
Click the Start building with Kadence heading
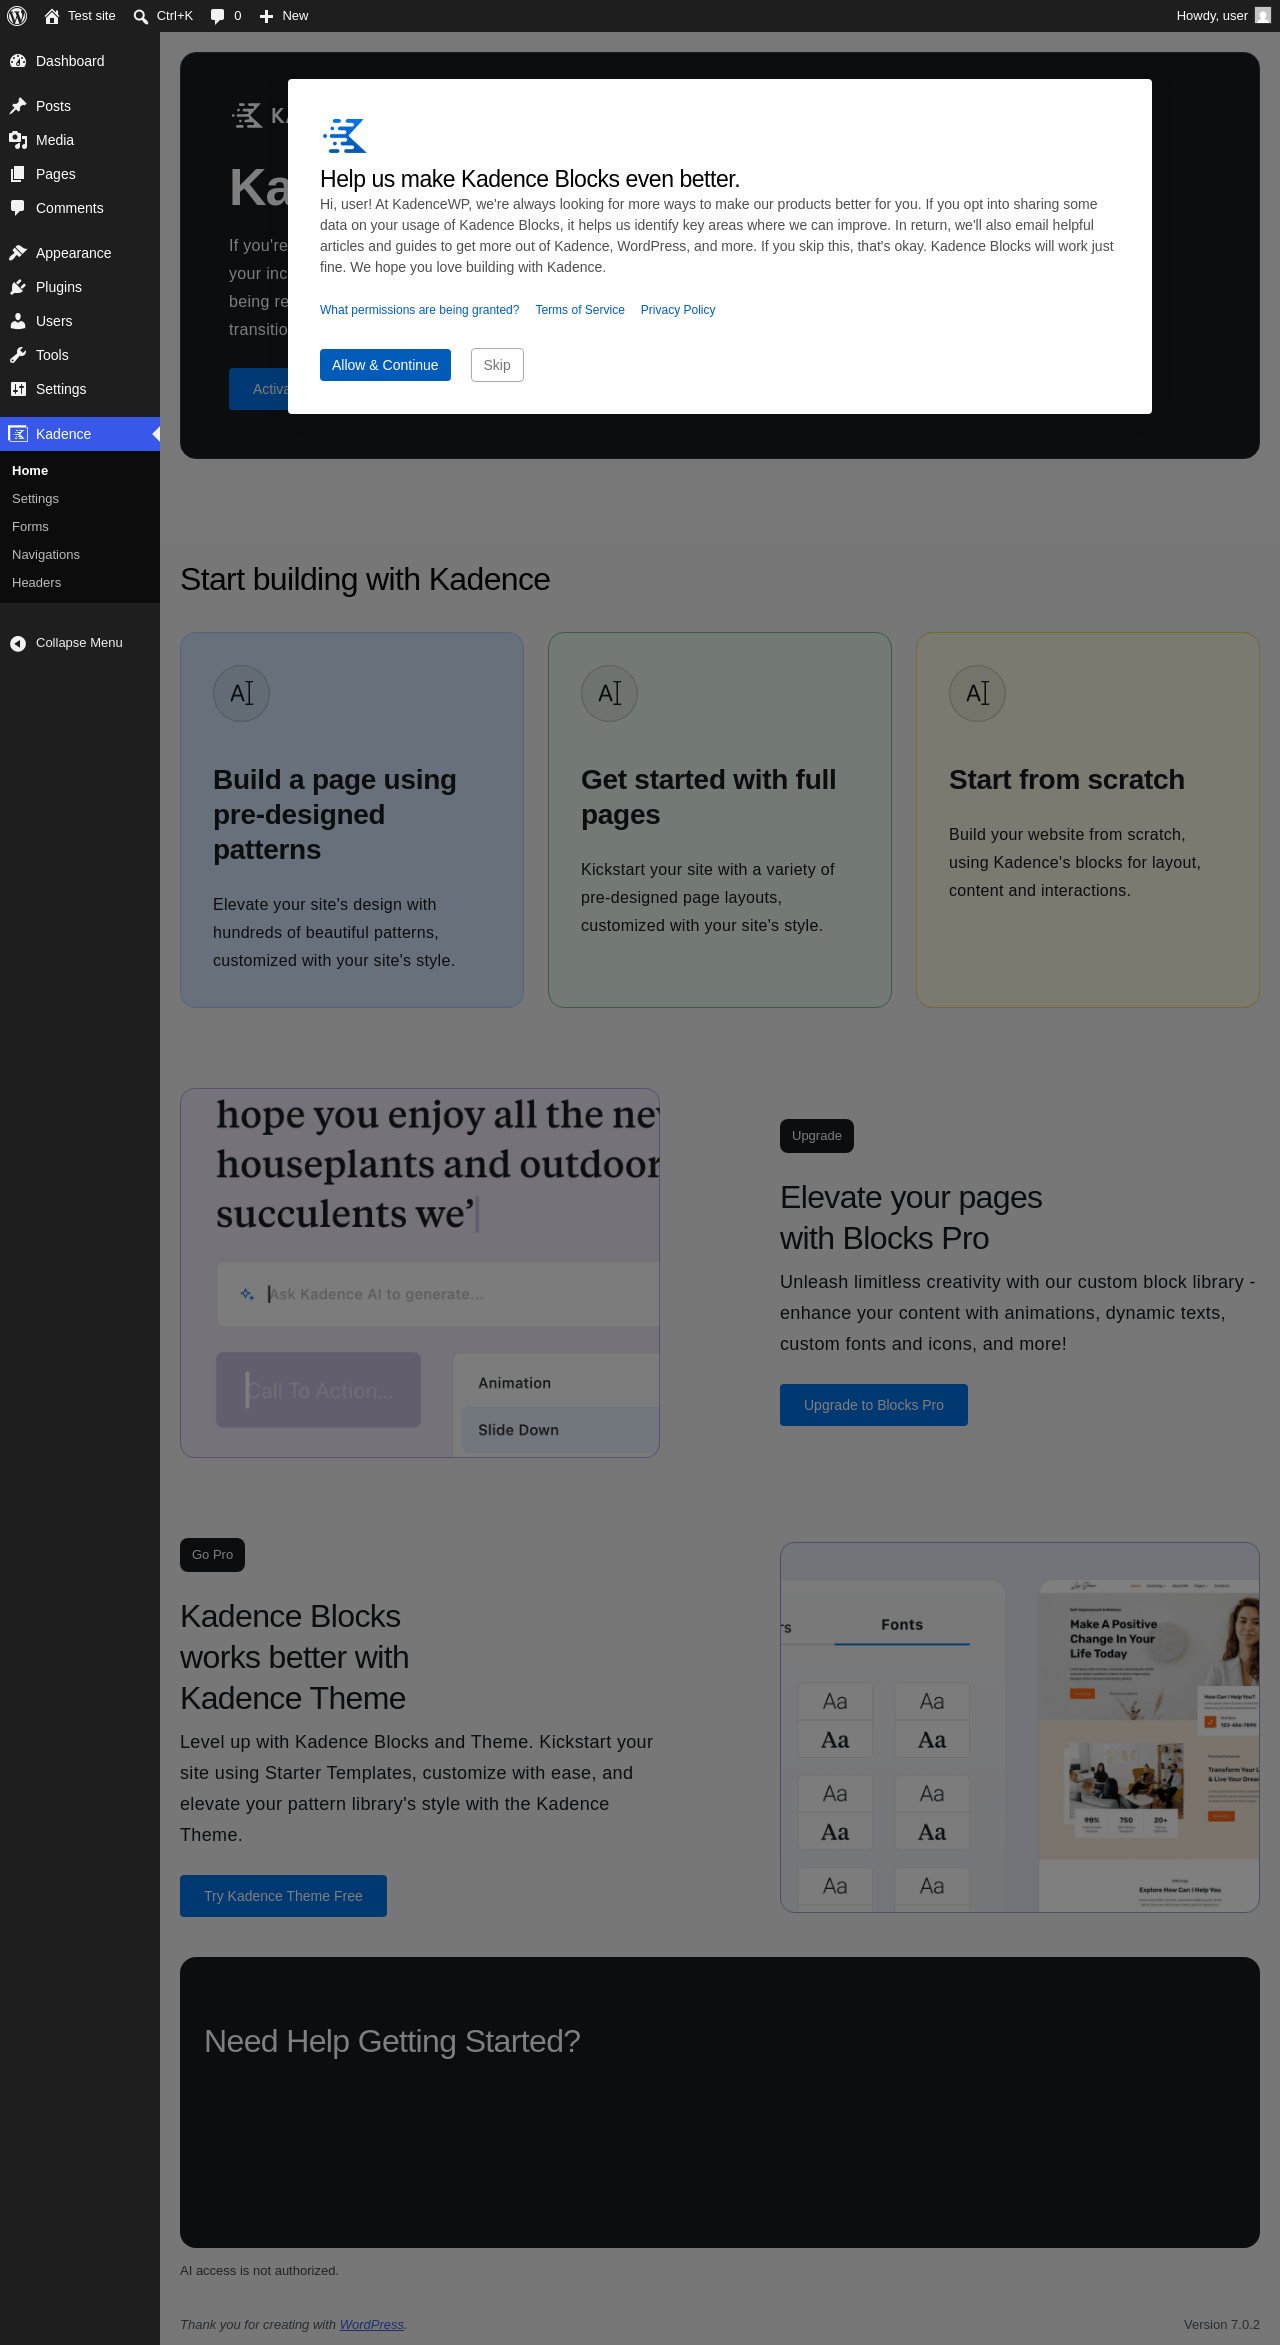365,580
